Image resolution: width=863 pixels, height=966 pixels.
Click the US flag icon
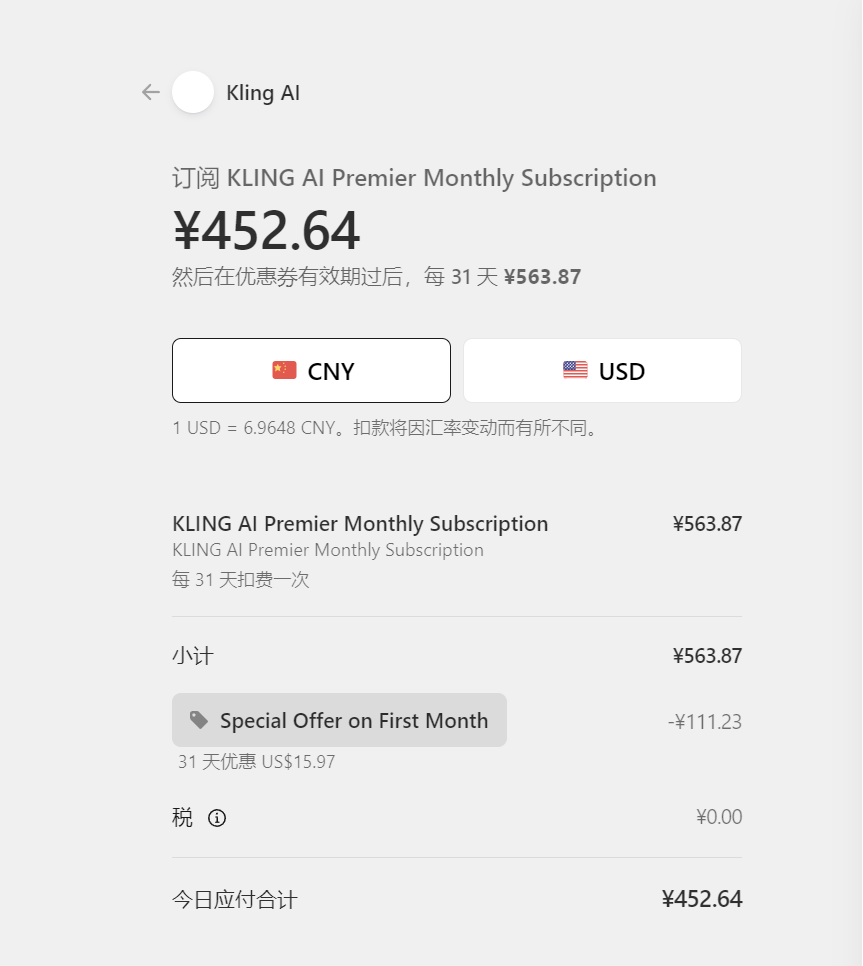point(575,370)
